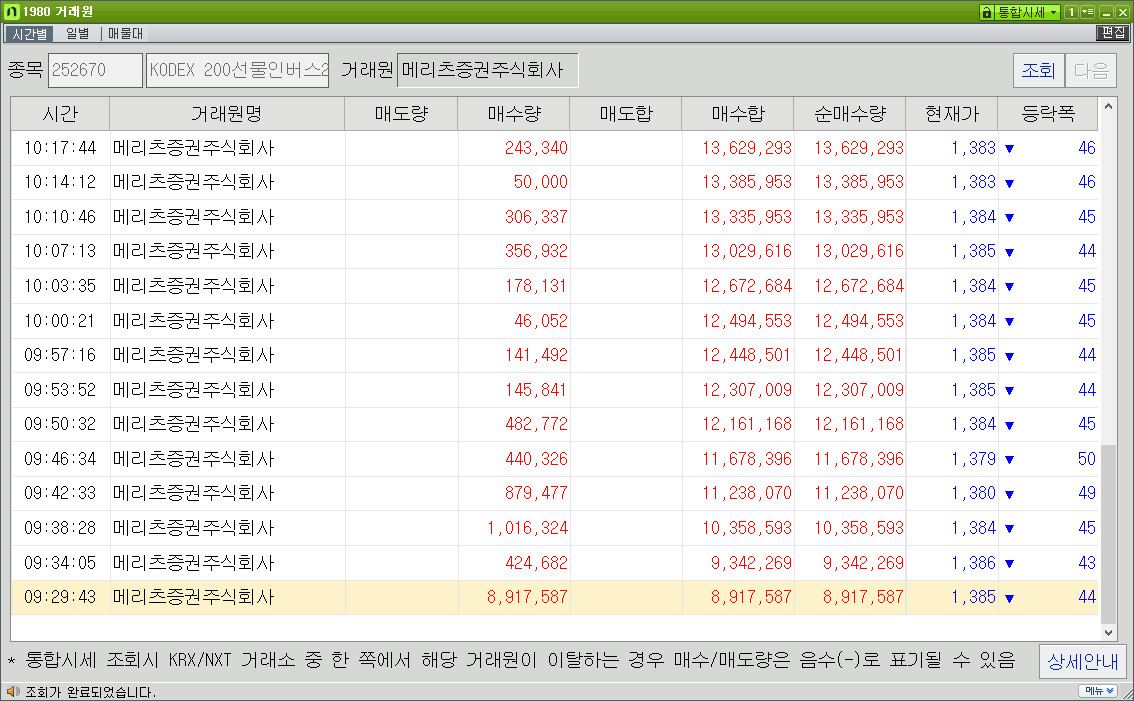This screenshot has width=1134, height=701.
Task: Click the app logo icon in title bar
Action: coord(11,12)
